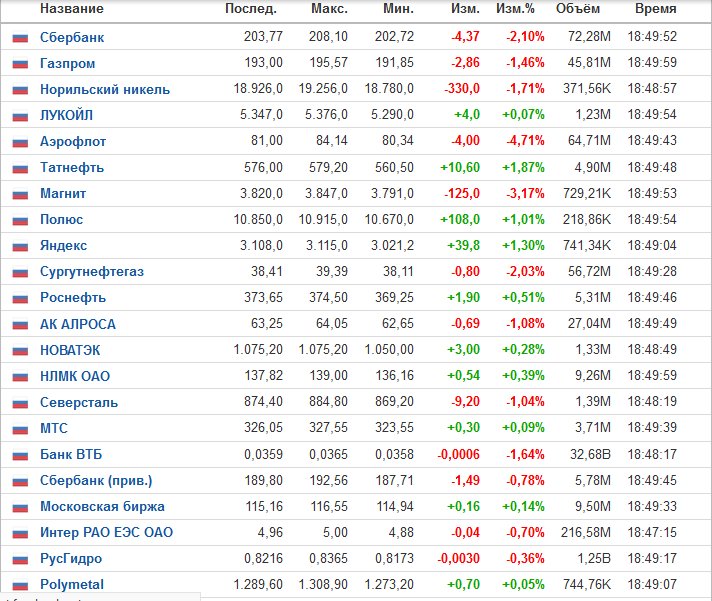Click the flag icon next to Аэрофлот
The height and width of the screenshot is (601, 712).
coord(20,142)
